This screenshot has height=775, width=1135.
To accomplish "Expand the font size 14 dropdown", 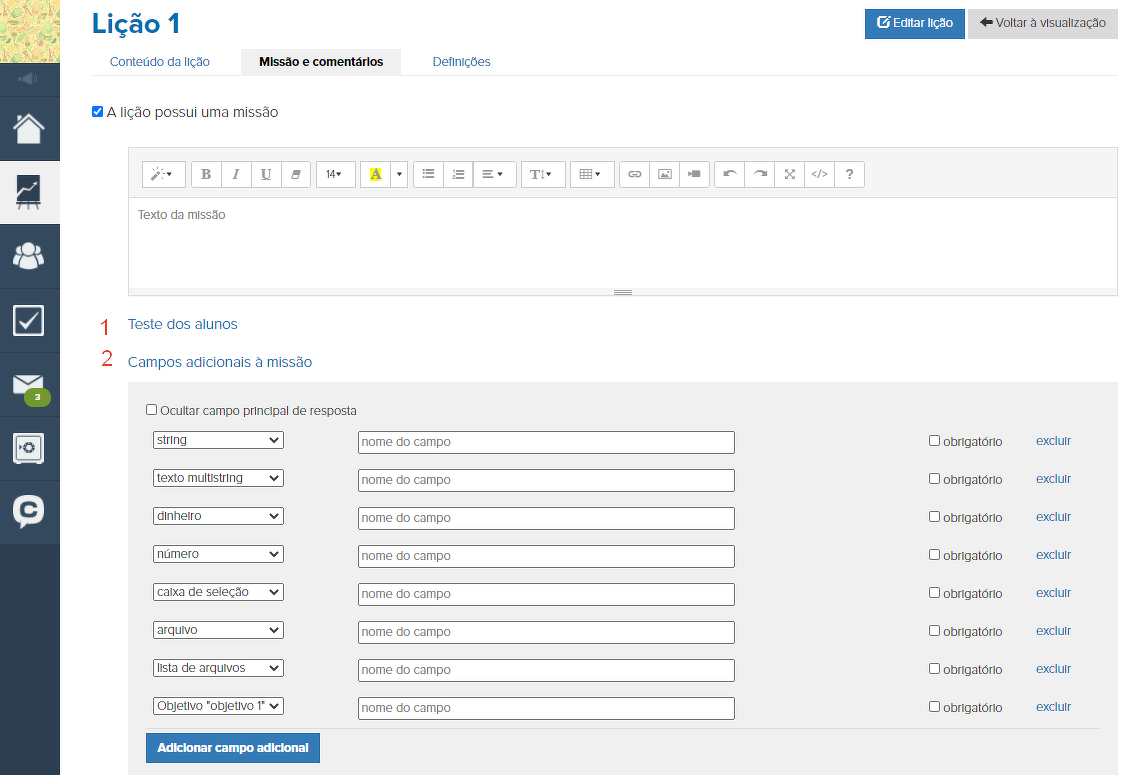I will [x=334, y=174].
